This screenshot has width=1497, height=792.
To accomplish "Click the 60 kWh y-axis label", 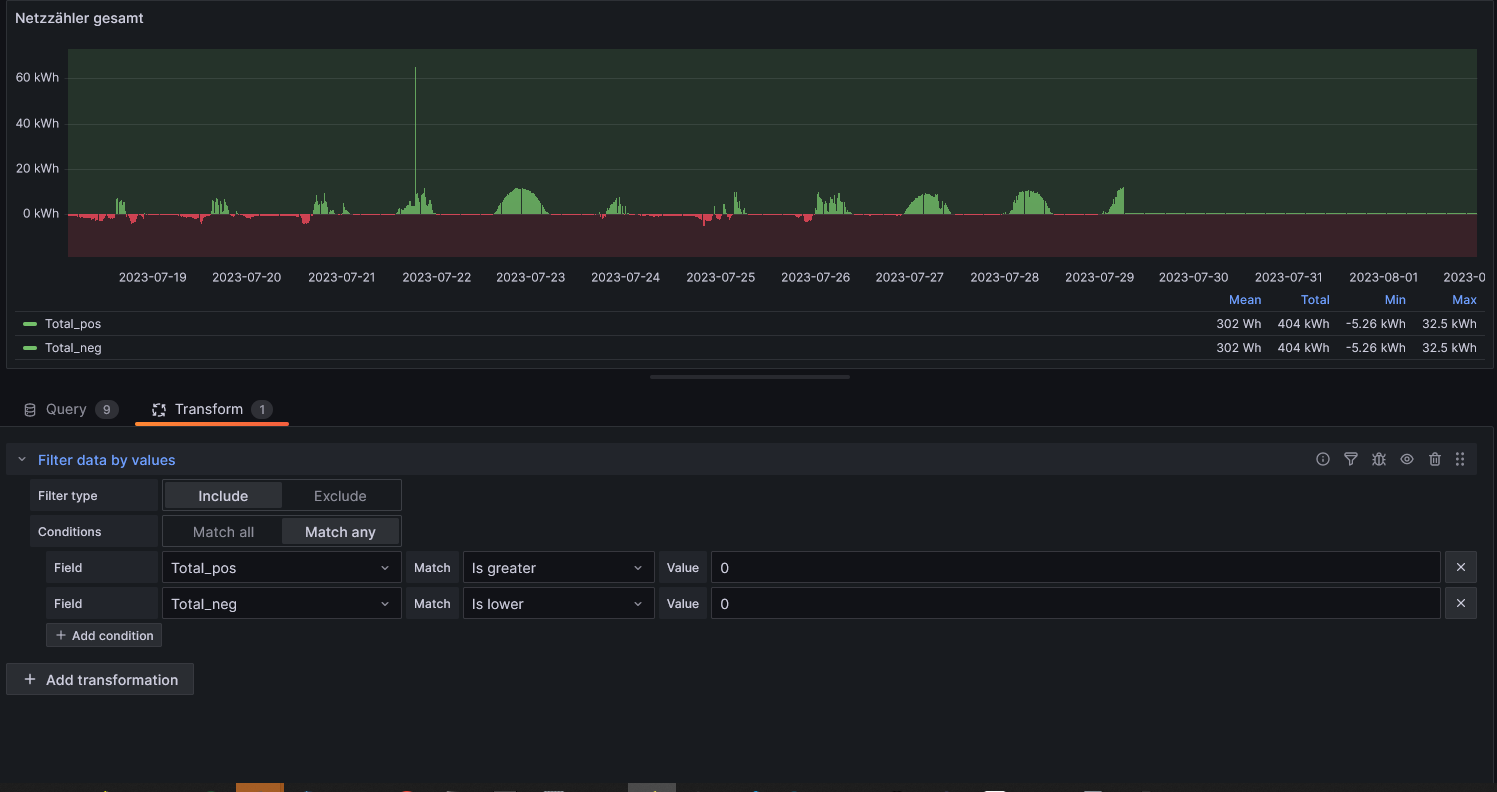I will tap(37, 77).
